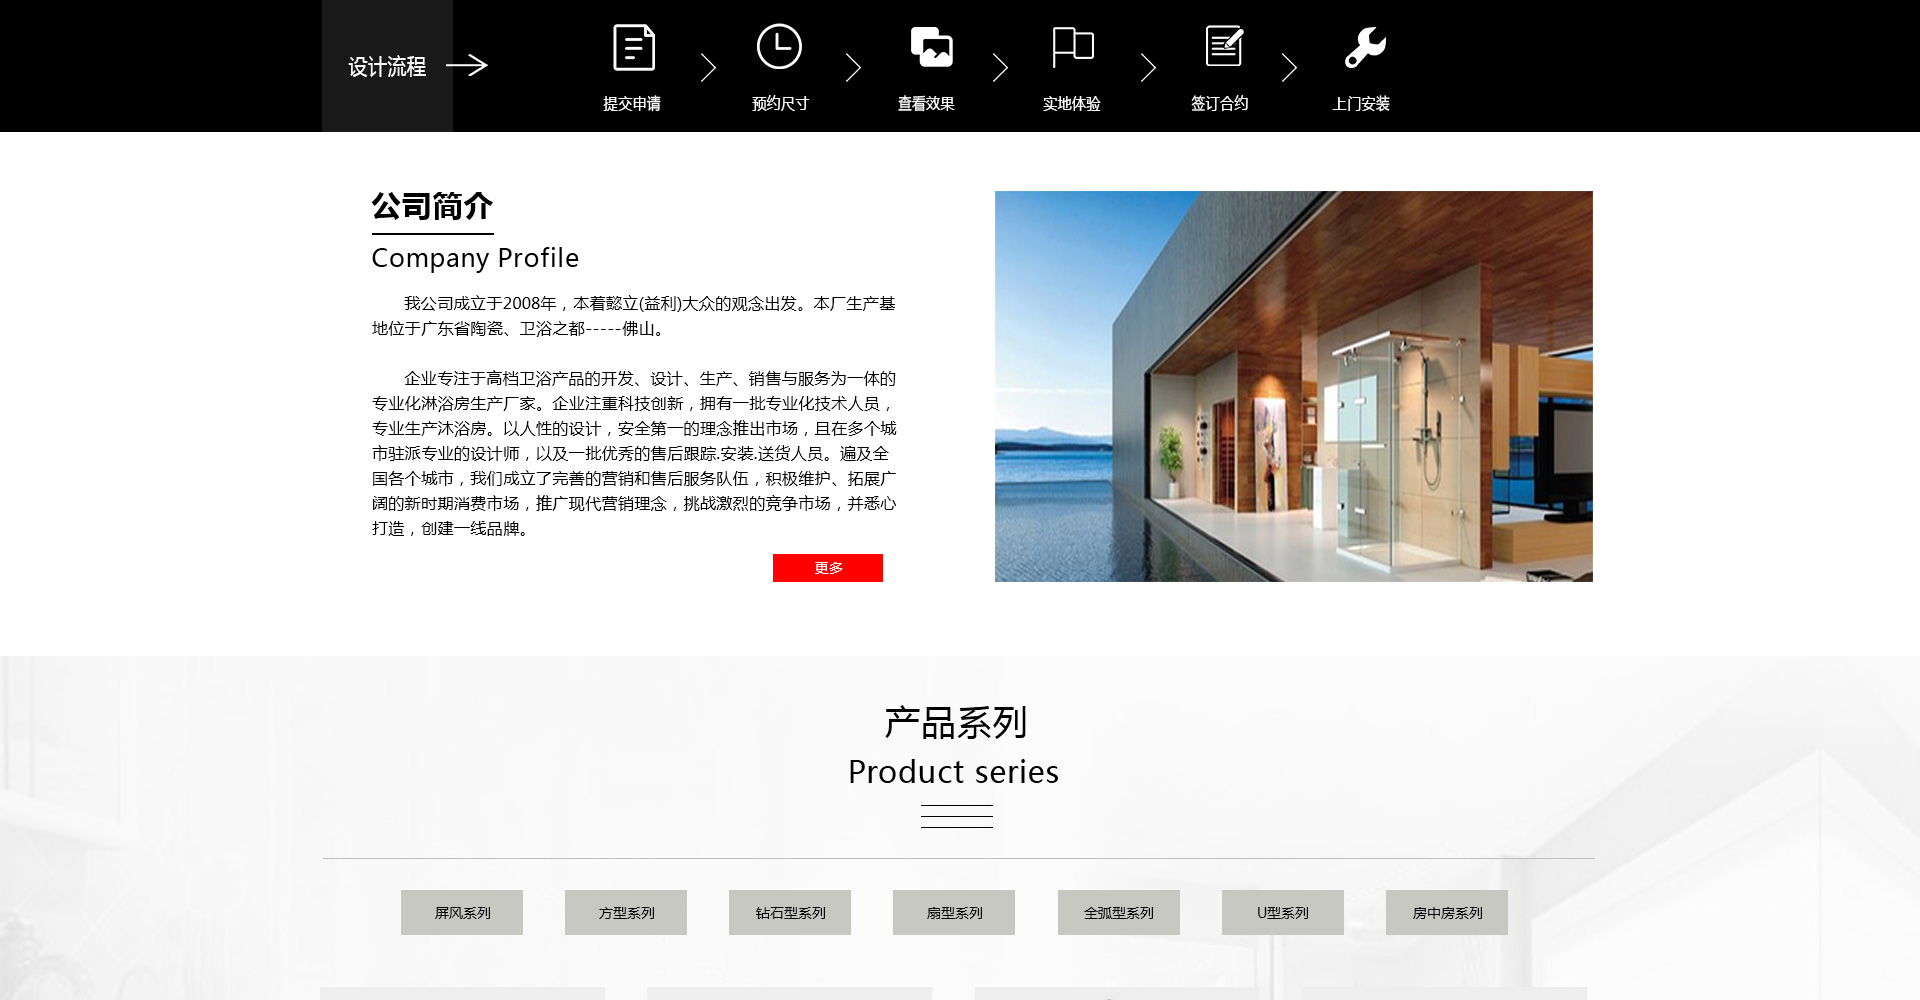The image size is (1920, 1000).
Task: View the U型系列 products
Action: tap(1282, 913)
